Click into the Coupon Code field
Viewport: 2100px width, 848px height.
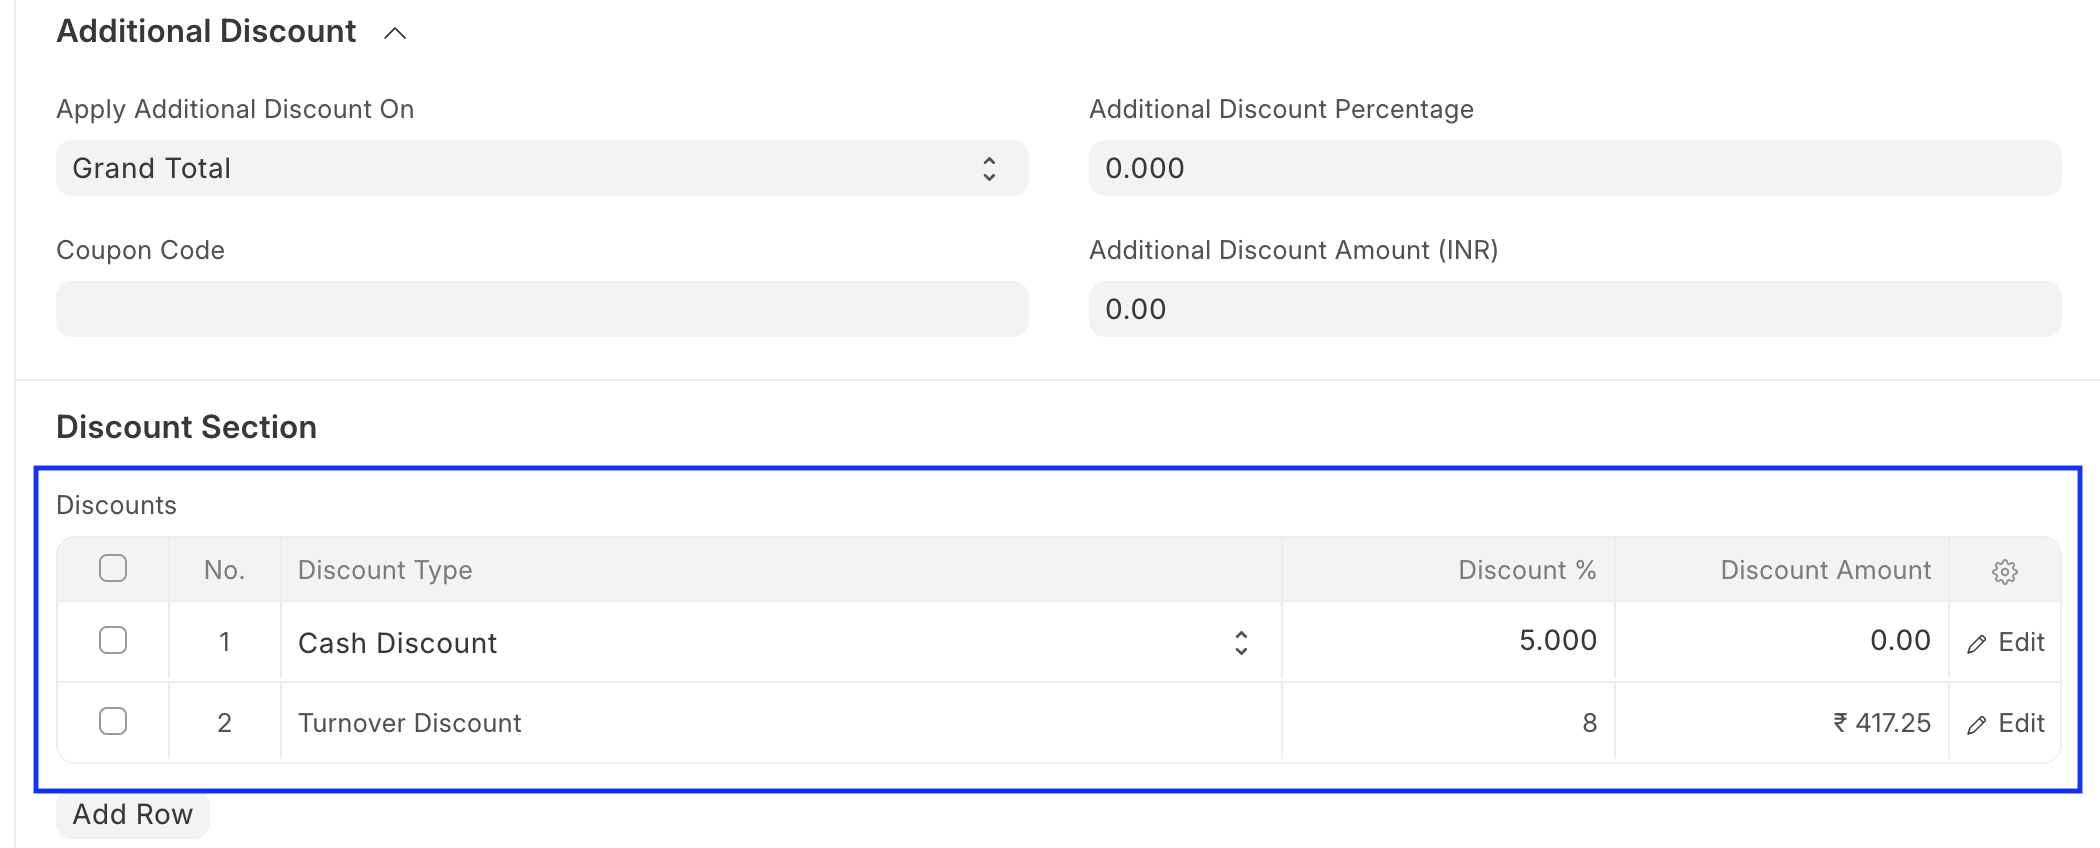coord(542,309)
